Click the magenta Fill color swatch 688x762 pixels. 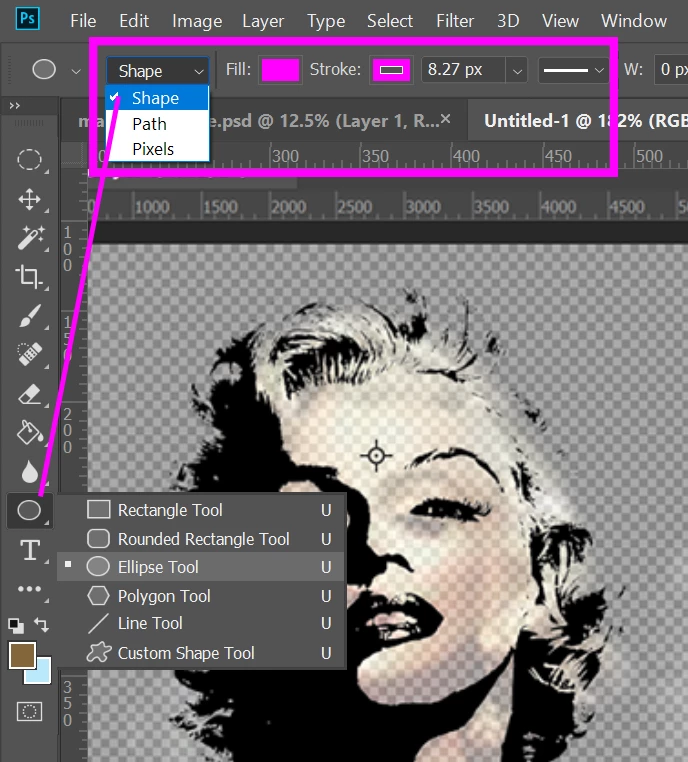point(280,70)
